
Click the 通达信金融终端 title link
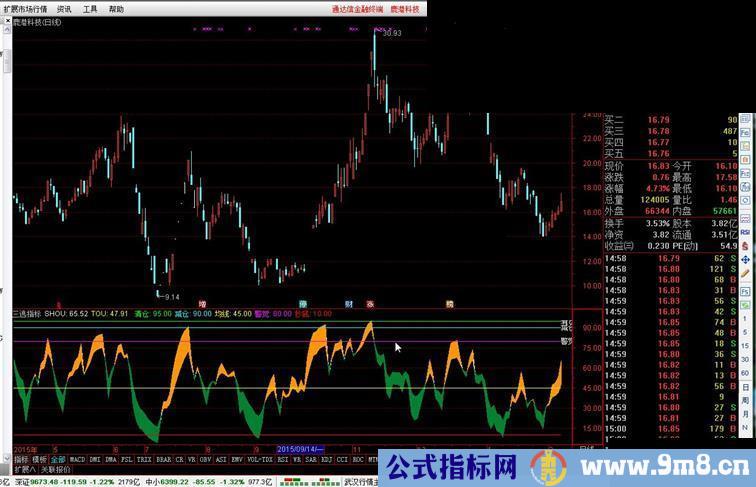click(358, 8)
